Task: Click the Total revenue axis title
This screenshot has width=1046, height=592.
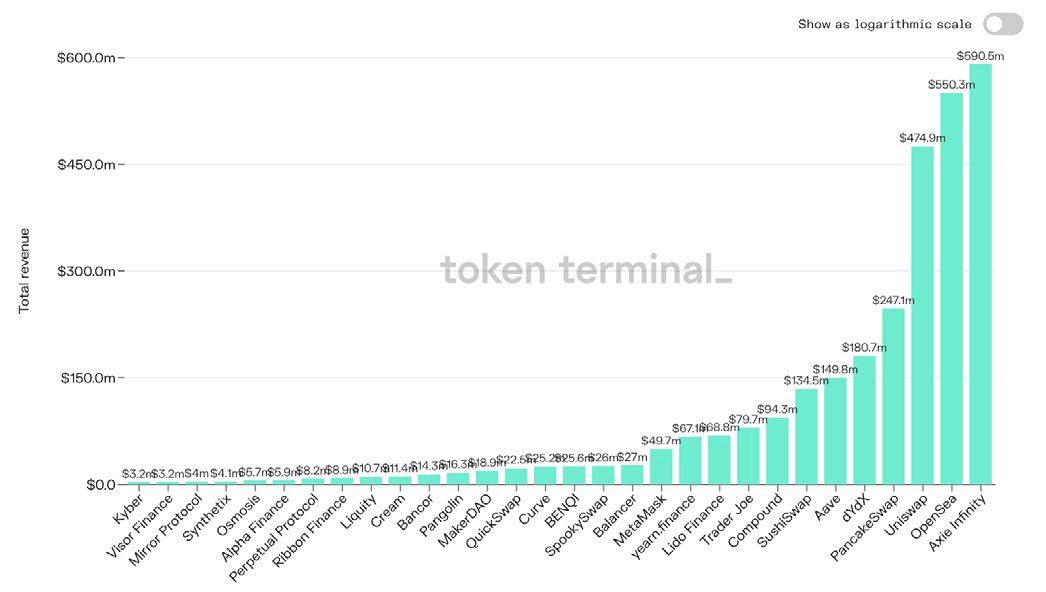Action: click(x=25, y=270)
